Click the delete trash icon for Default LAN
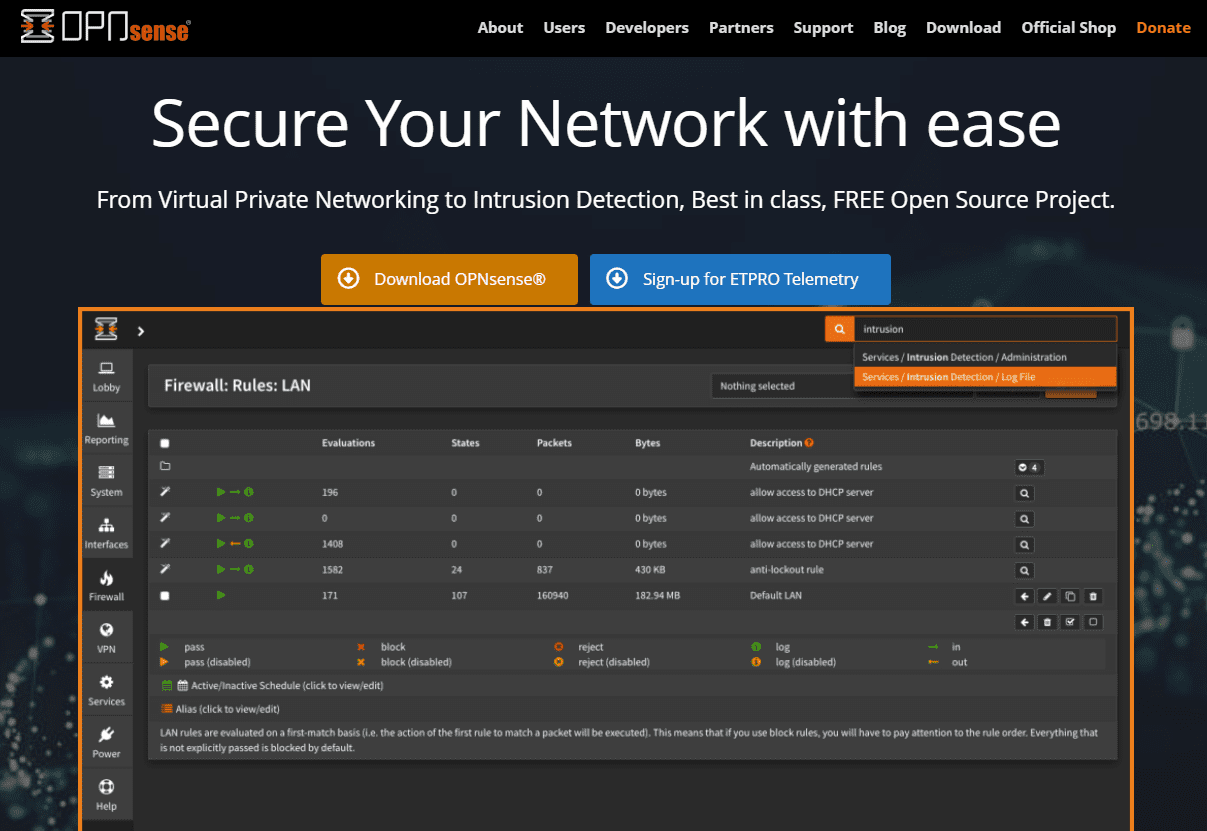1207x831 pixels. [1093, 596]
